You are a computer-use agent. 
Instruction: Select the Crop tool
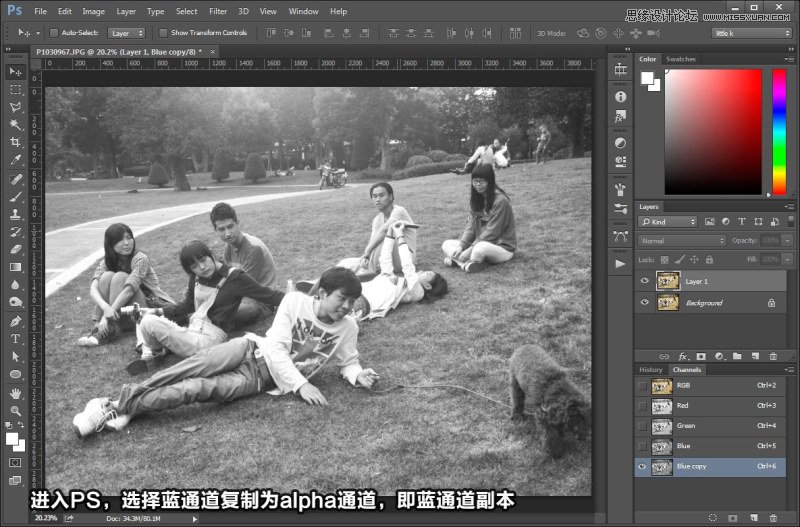click(15, 142)
